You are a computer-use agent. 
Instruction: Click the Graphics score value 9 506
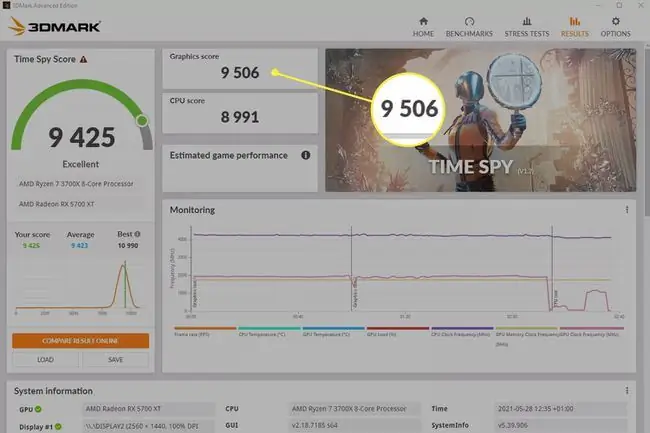pyautogui.click(x=240, y=73)
